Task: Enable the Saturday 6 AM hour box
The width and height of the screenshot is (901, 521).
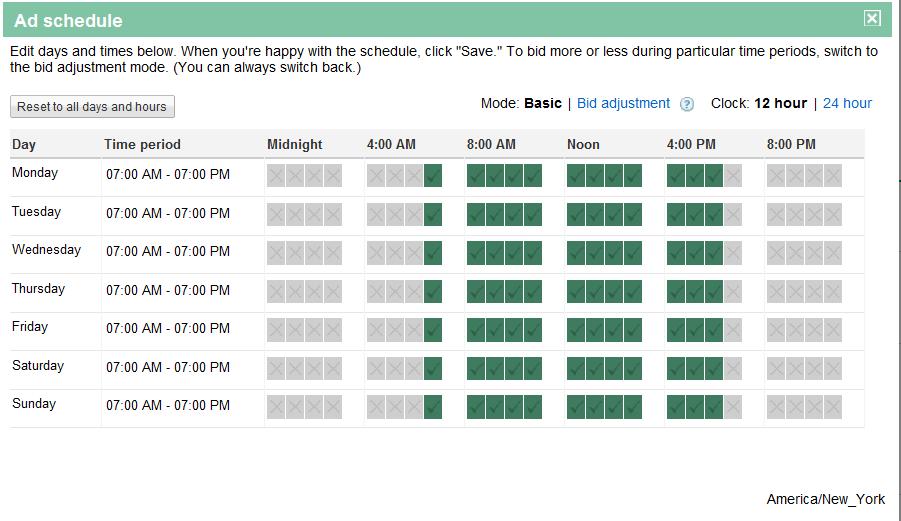Action: coord(414,368)
